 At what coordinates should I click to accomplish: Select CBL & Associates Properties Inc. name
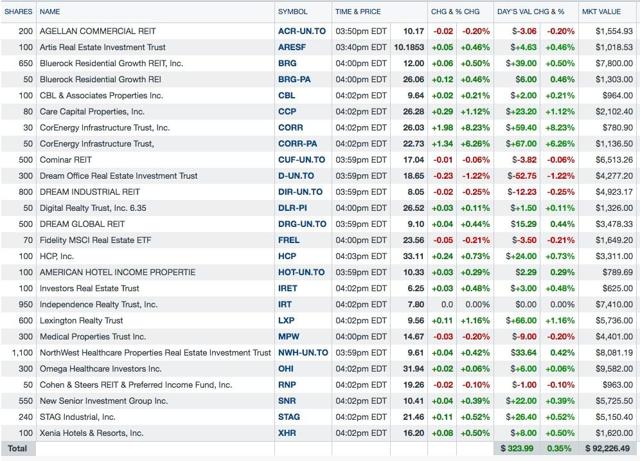pyautogui.click(x=101, y=96)
